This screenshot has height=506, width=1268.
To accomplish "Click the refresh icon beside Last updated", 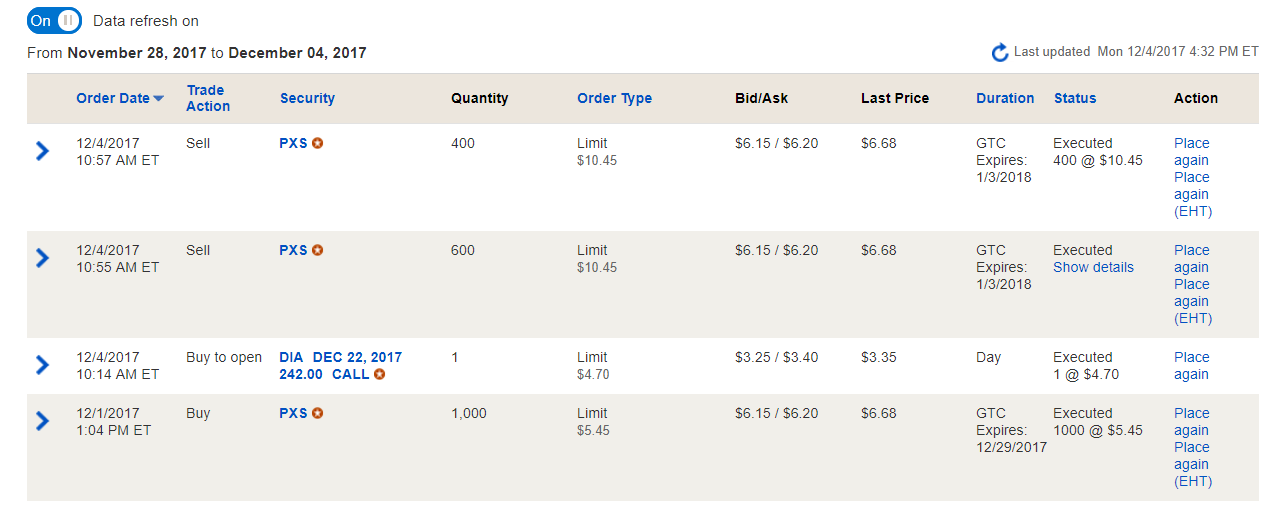I will coord(999,52).
